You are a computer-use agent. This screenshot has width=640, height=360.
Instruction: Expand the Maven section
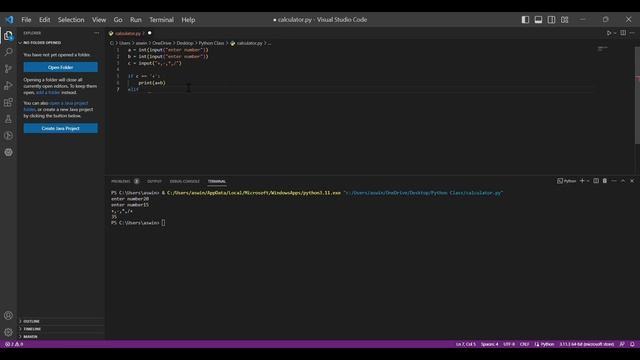pos(61,337)
